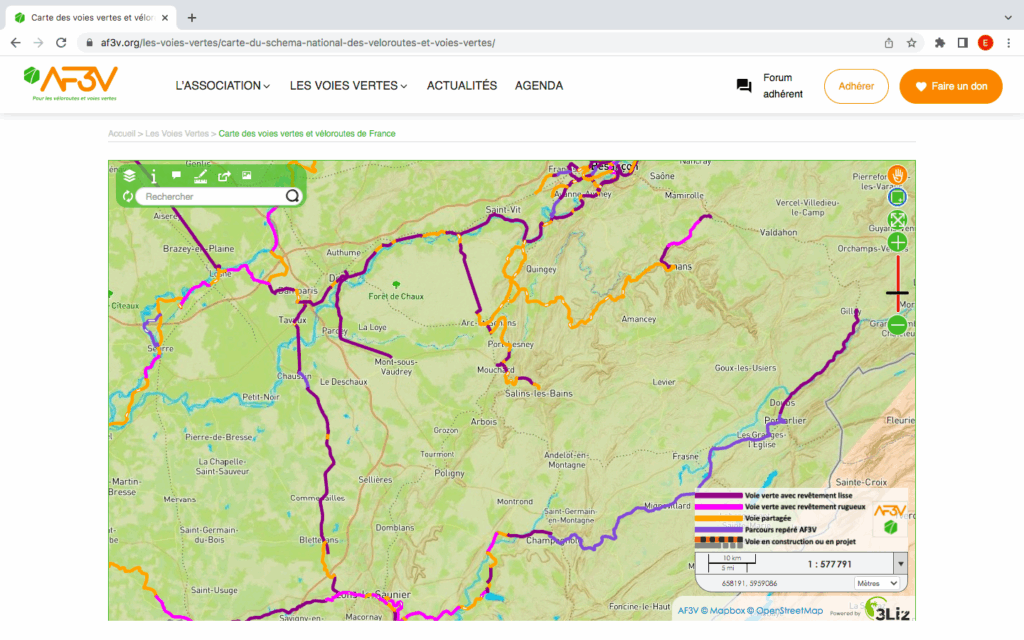The image size is (1024, 640).
Task: Expand the L'ASSOCIATION menu
Action: (x=223, y=86)
